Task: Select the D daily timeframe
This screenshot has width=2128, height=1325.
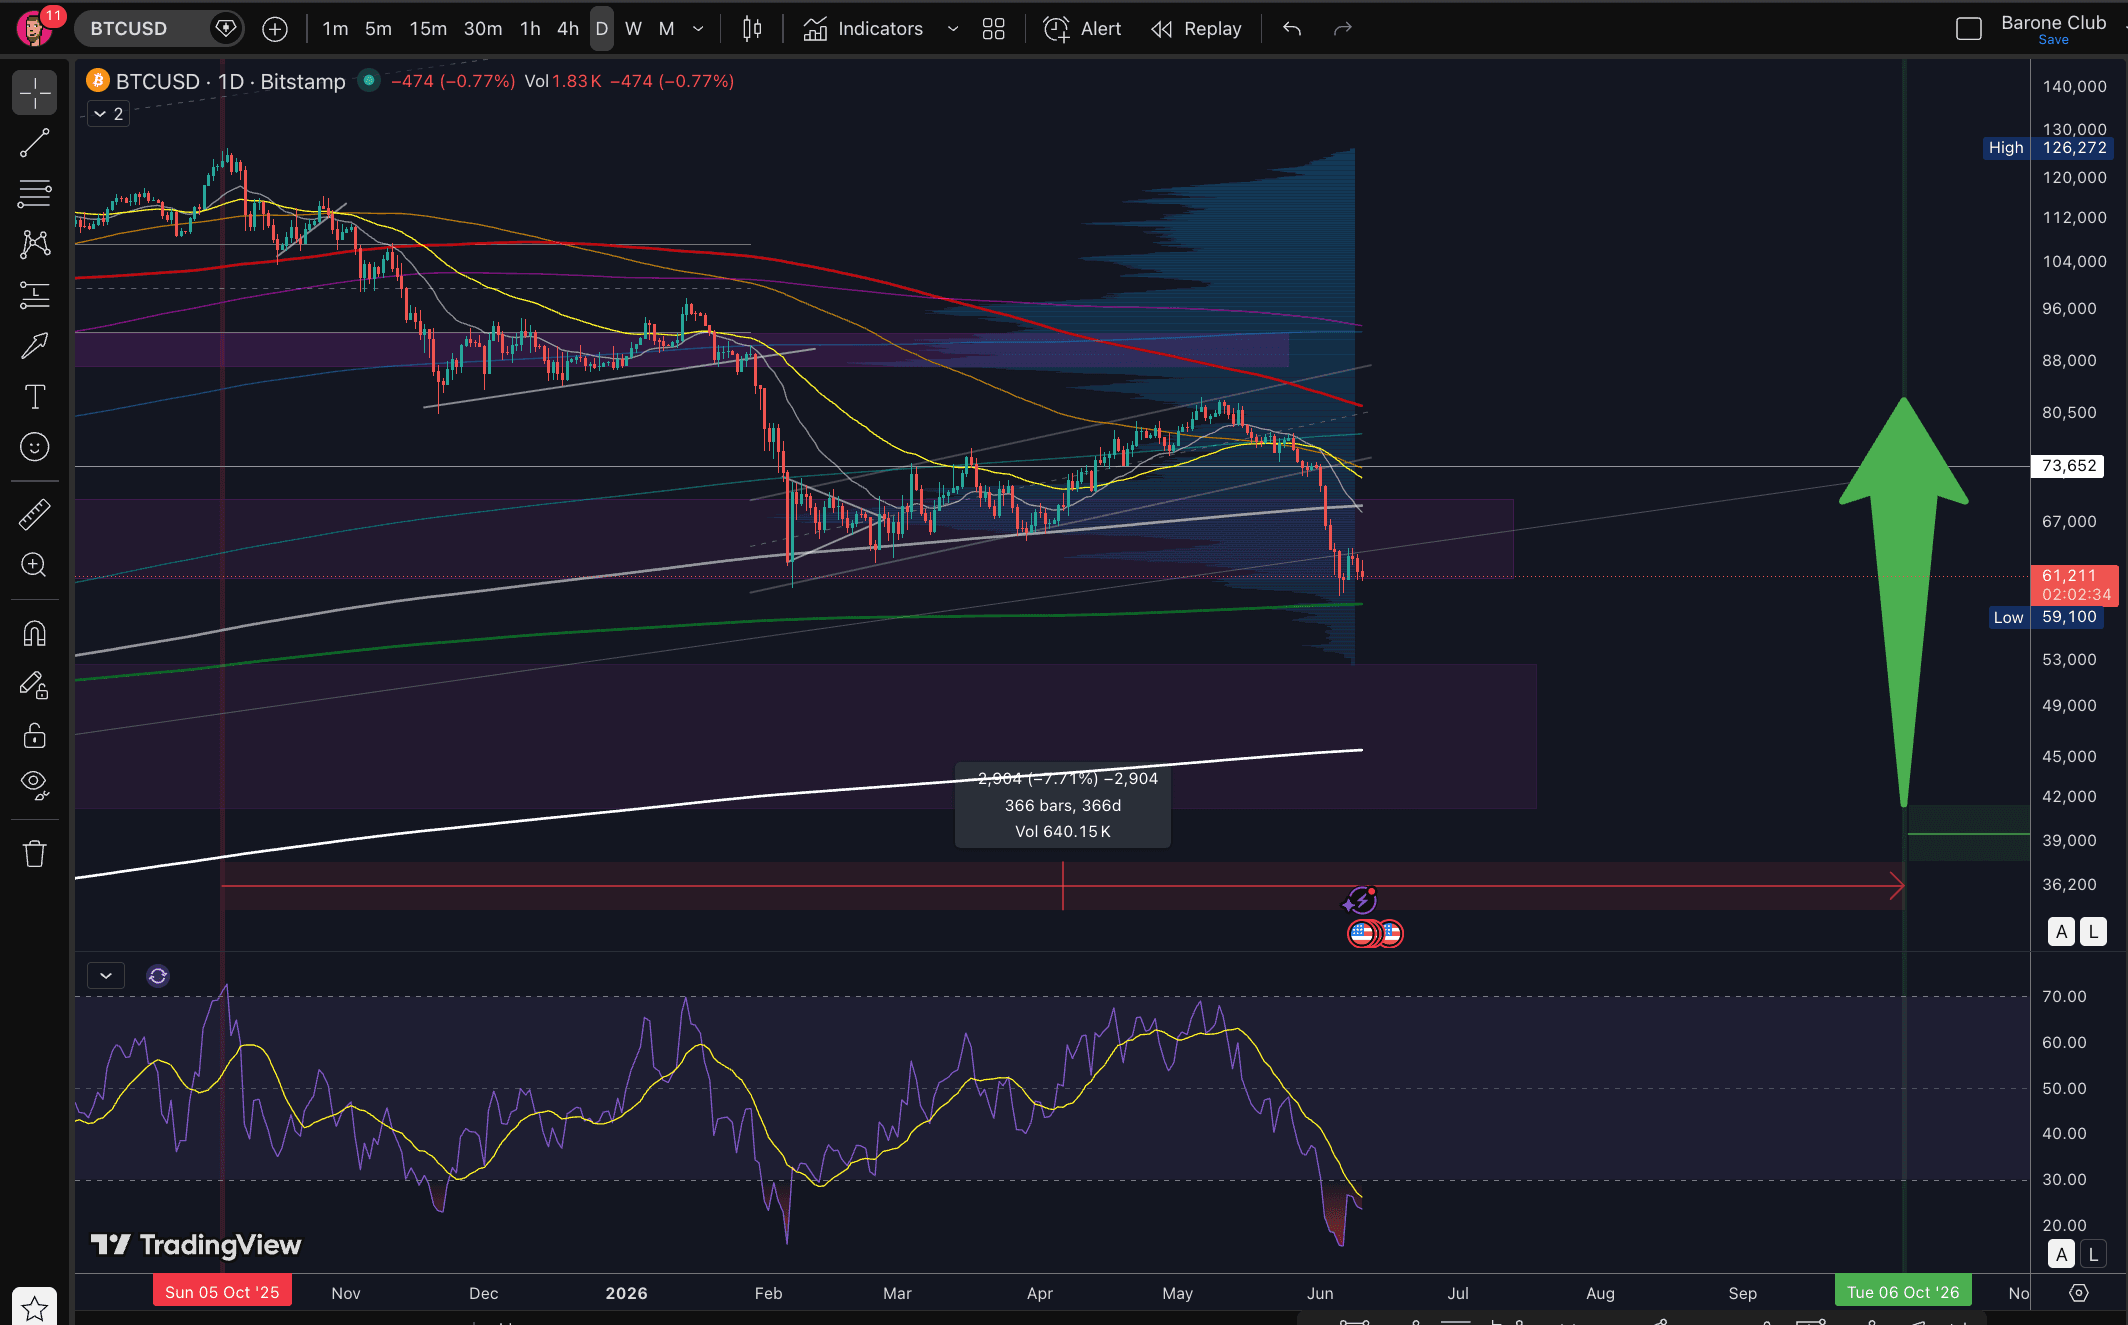Action: tap(602, 29)
